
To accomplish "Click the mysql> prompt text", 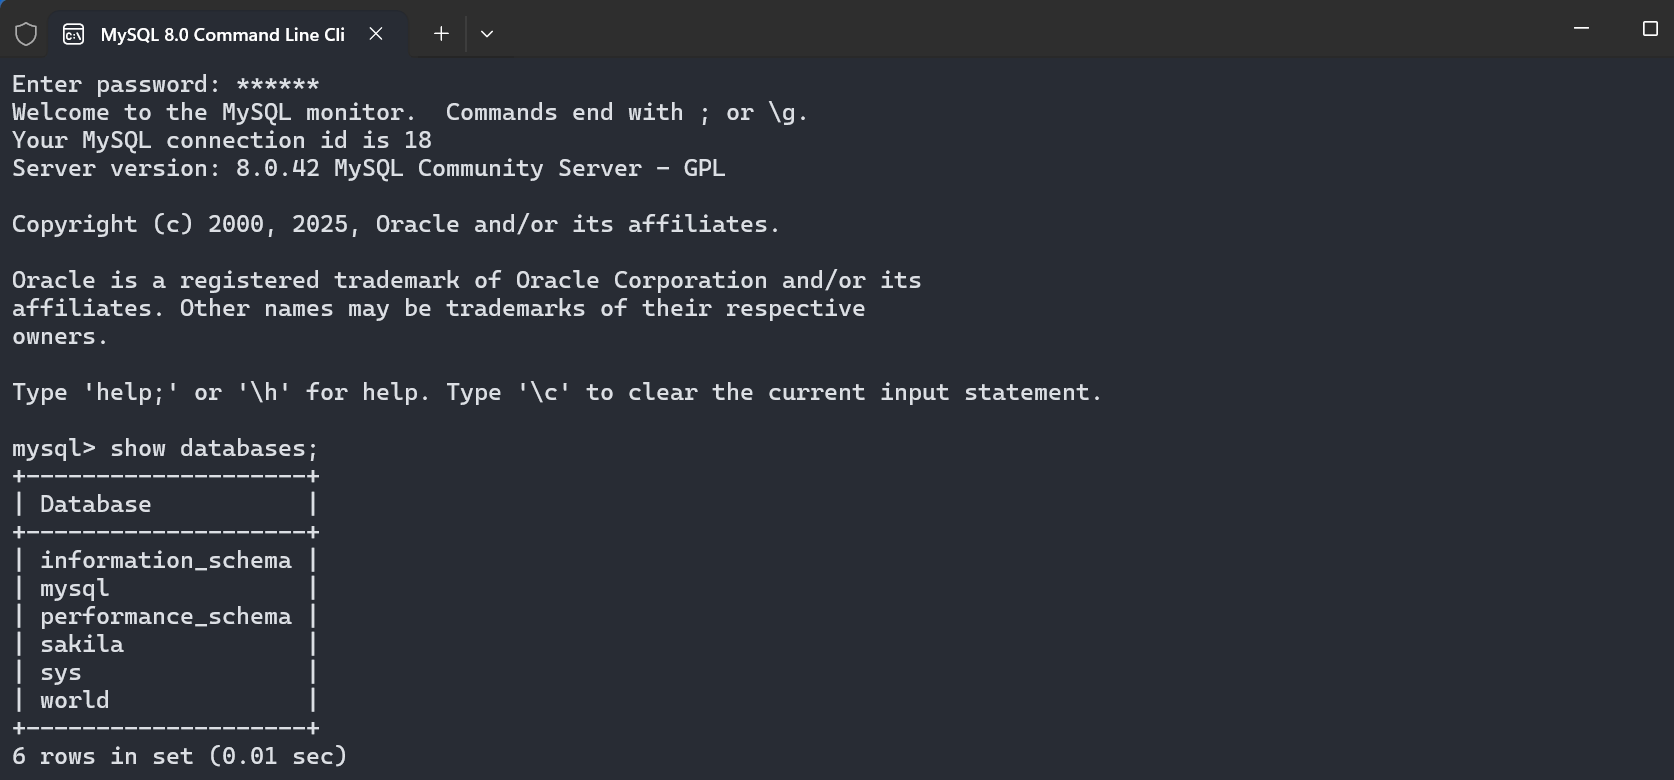I will pyautogui.click(x=53, y=449).
